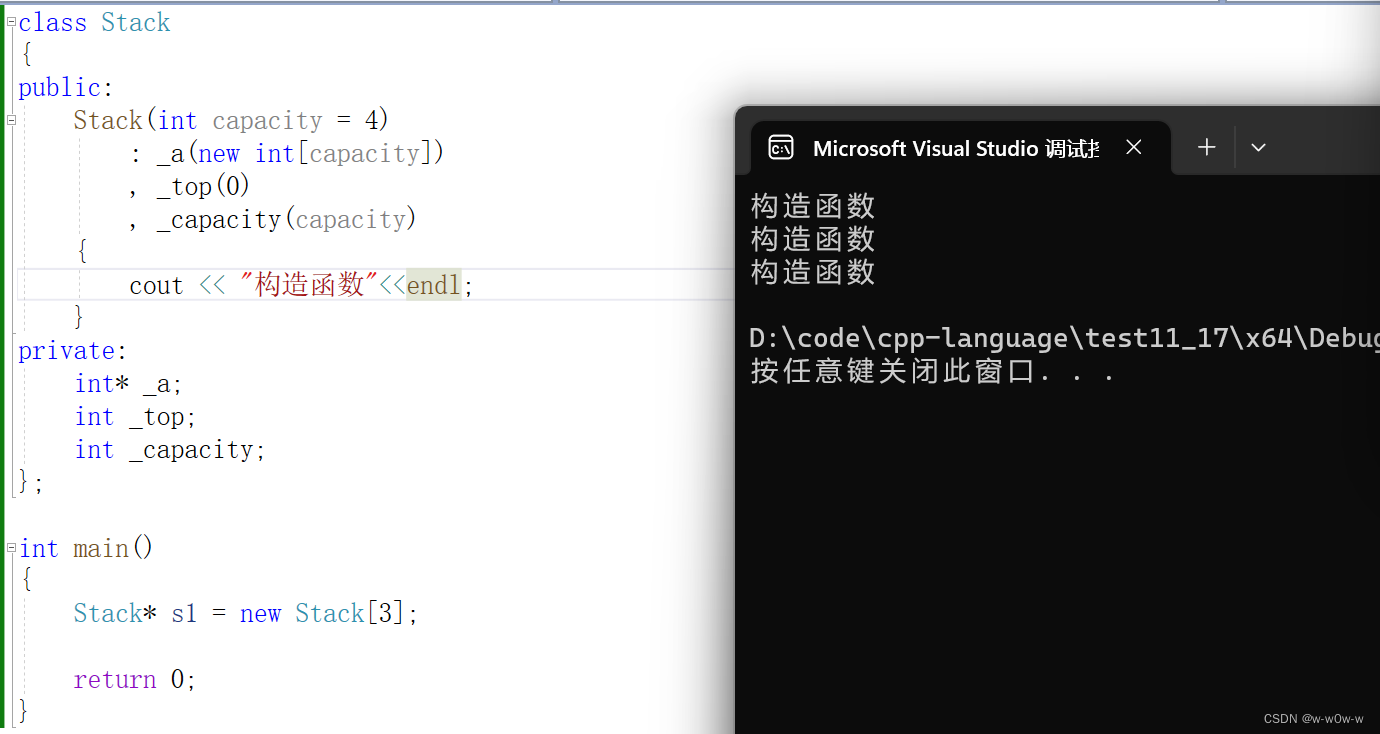The image size is (1380, 734).
Task: Collapse the class Stack code block
Action: pos(11,21)
